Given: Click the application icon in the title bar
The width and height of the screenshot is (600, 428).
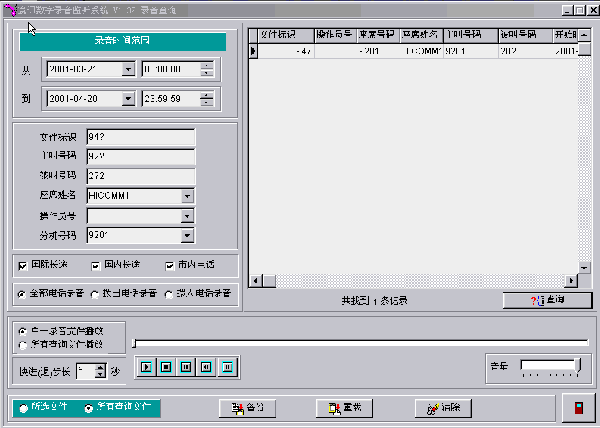Looking at the screenshot, I should click(x=10, y=9).
